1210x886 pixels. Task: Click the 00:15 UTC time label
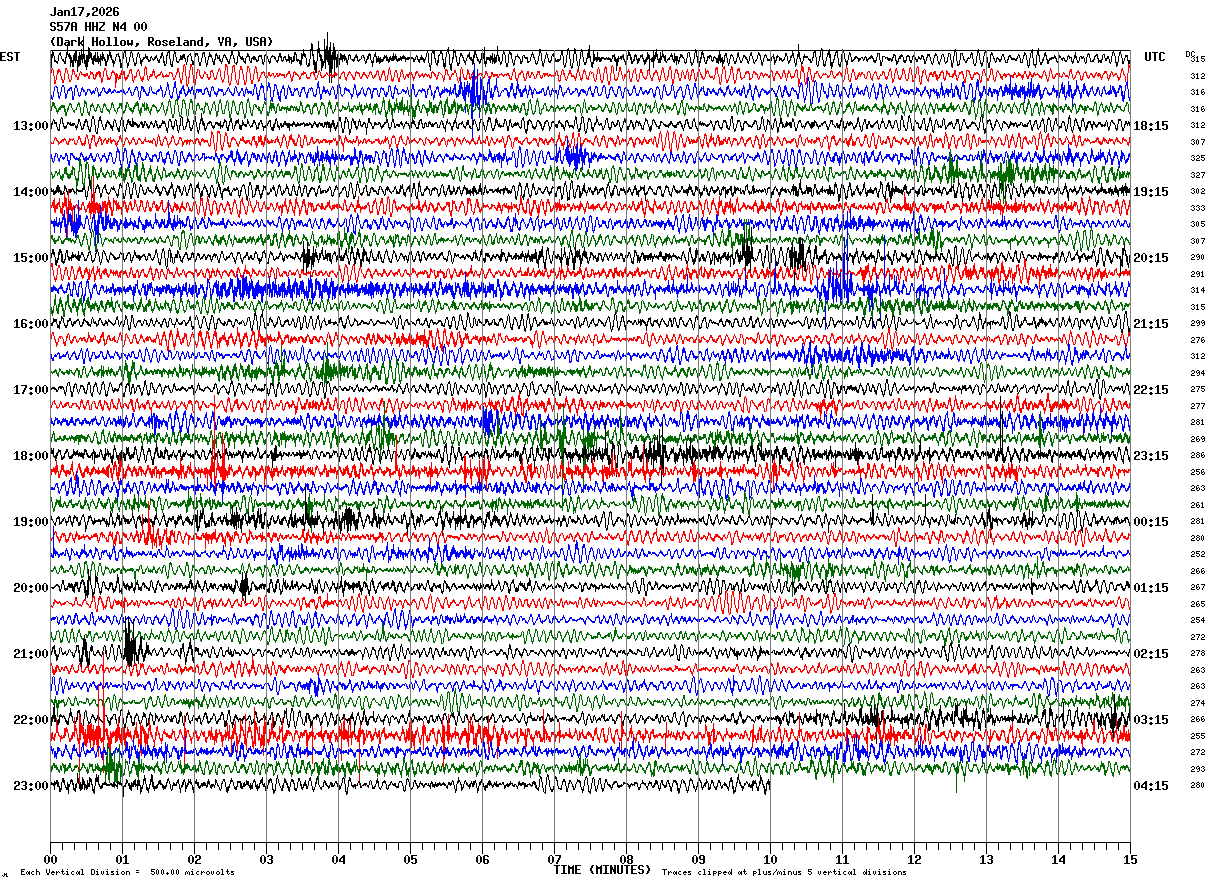(1150, 521)
